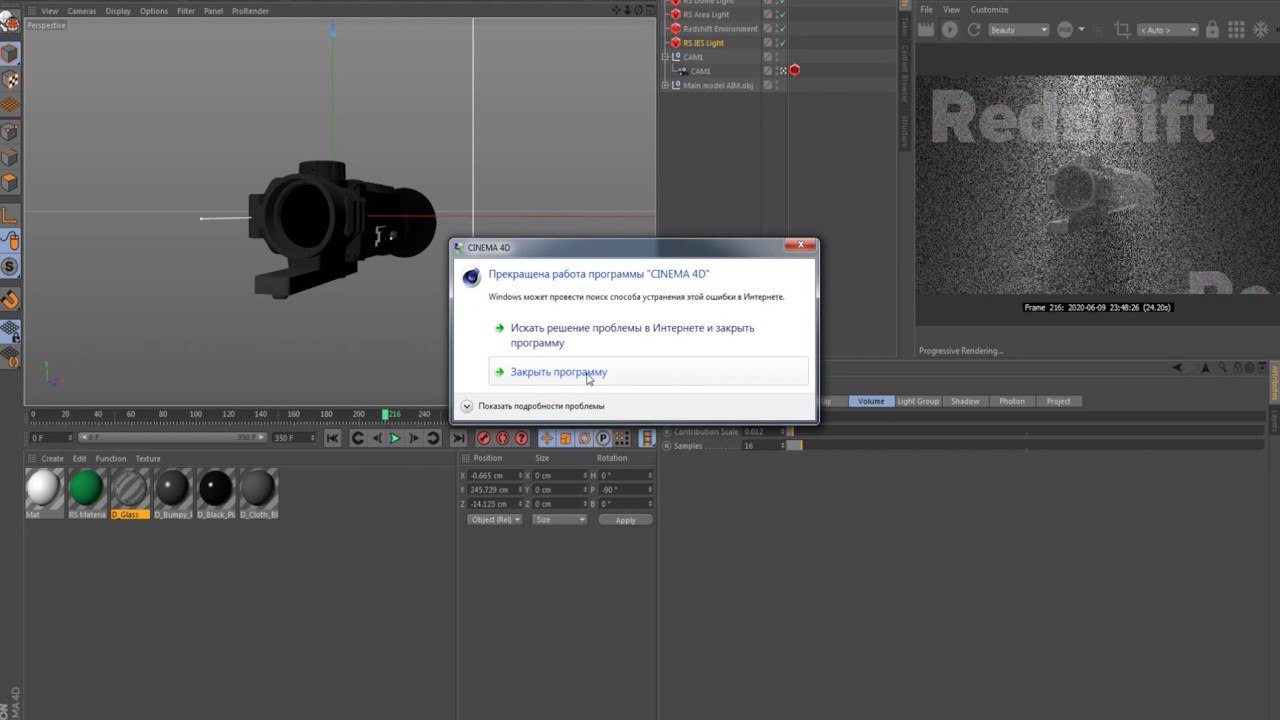Open the Edit menu in material manager
Viewport: 1280px width, 720px height.
click(79, 459)
